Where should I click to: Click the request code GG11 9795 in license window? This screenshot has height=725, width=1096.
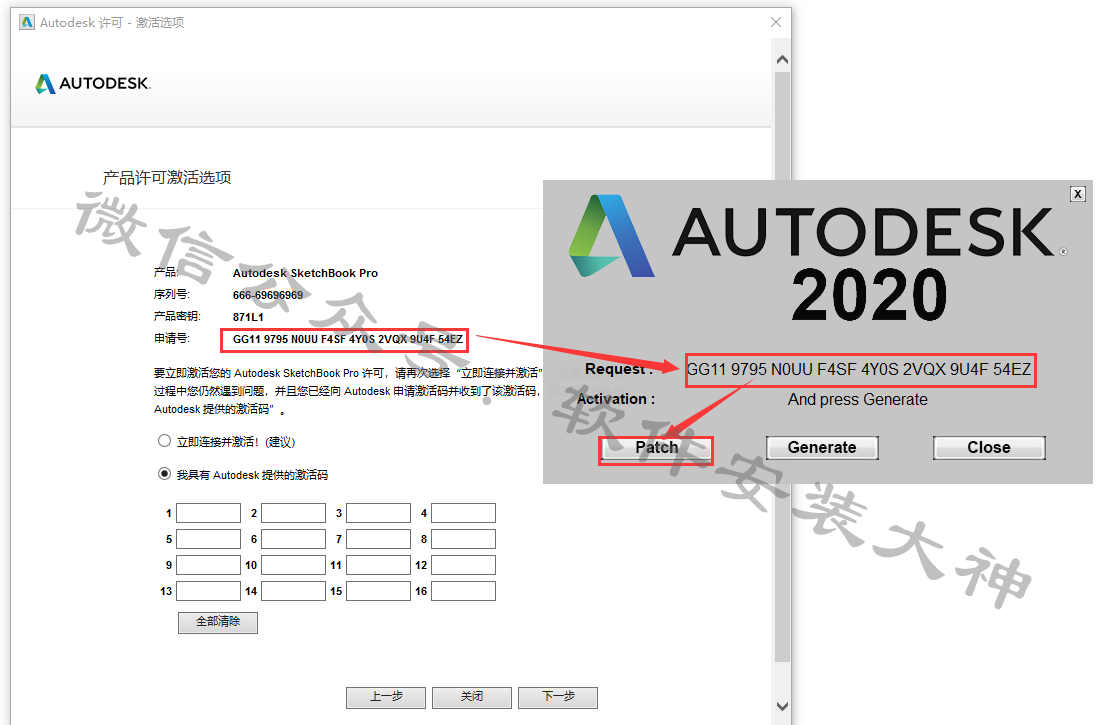pos(347,339)
